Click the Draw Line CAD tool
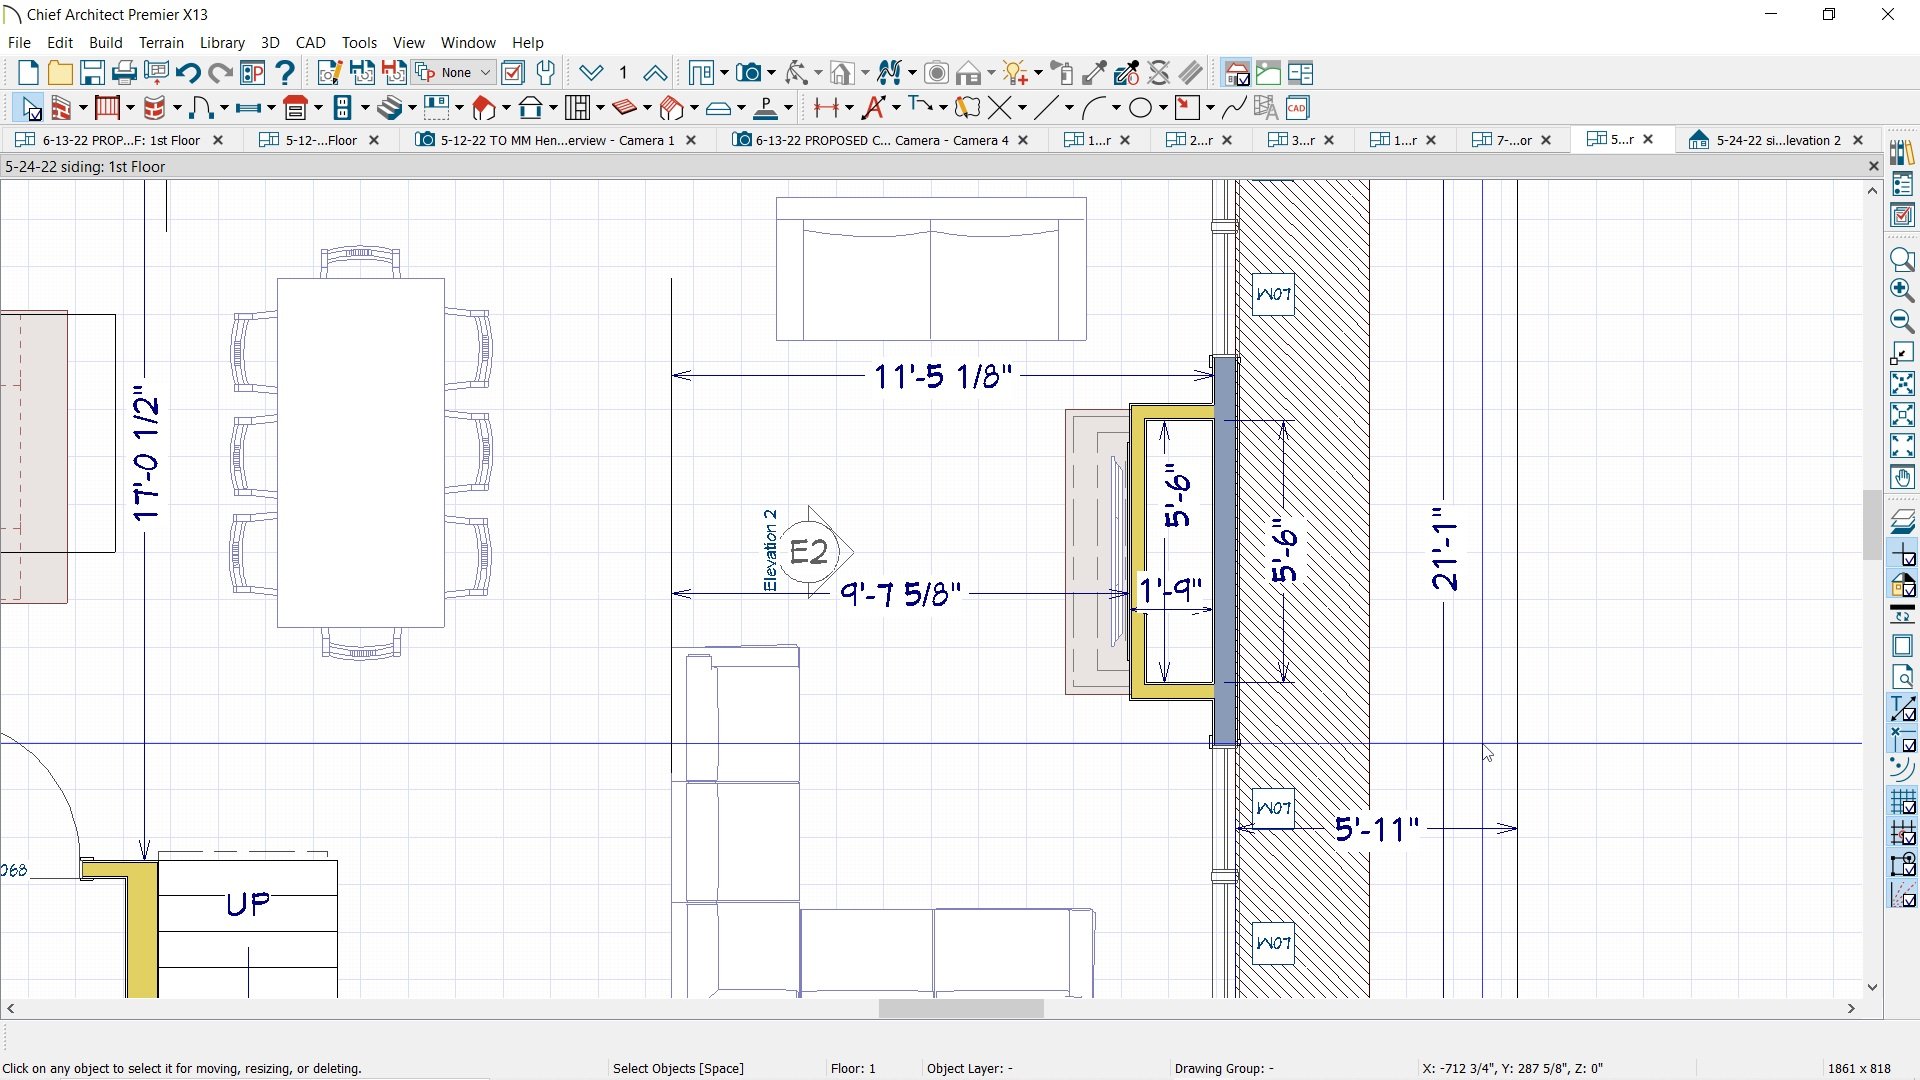 [x=1045, y=108]
